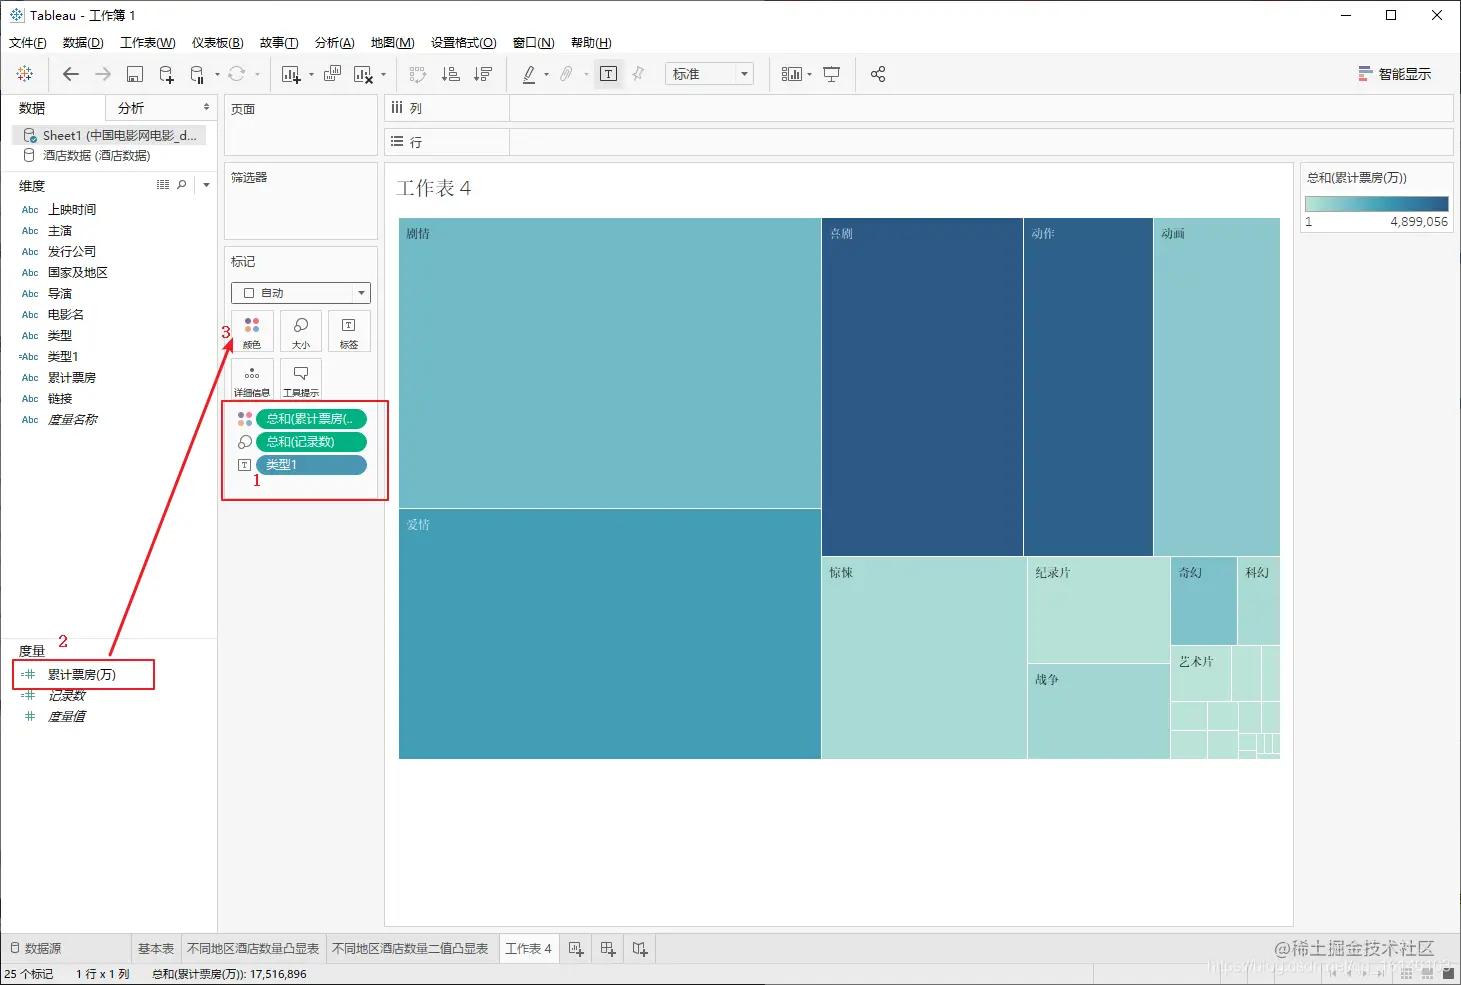Open the 工作表(W) menu
The width and height of the screenshot is (1461, 985).
148,43
